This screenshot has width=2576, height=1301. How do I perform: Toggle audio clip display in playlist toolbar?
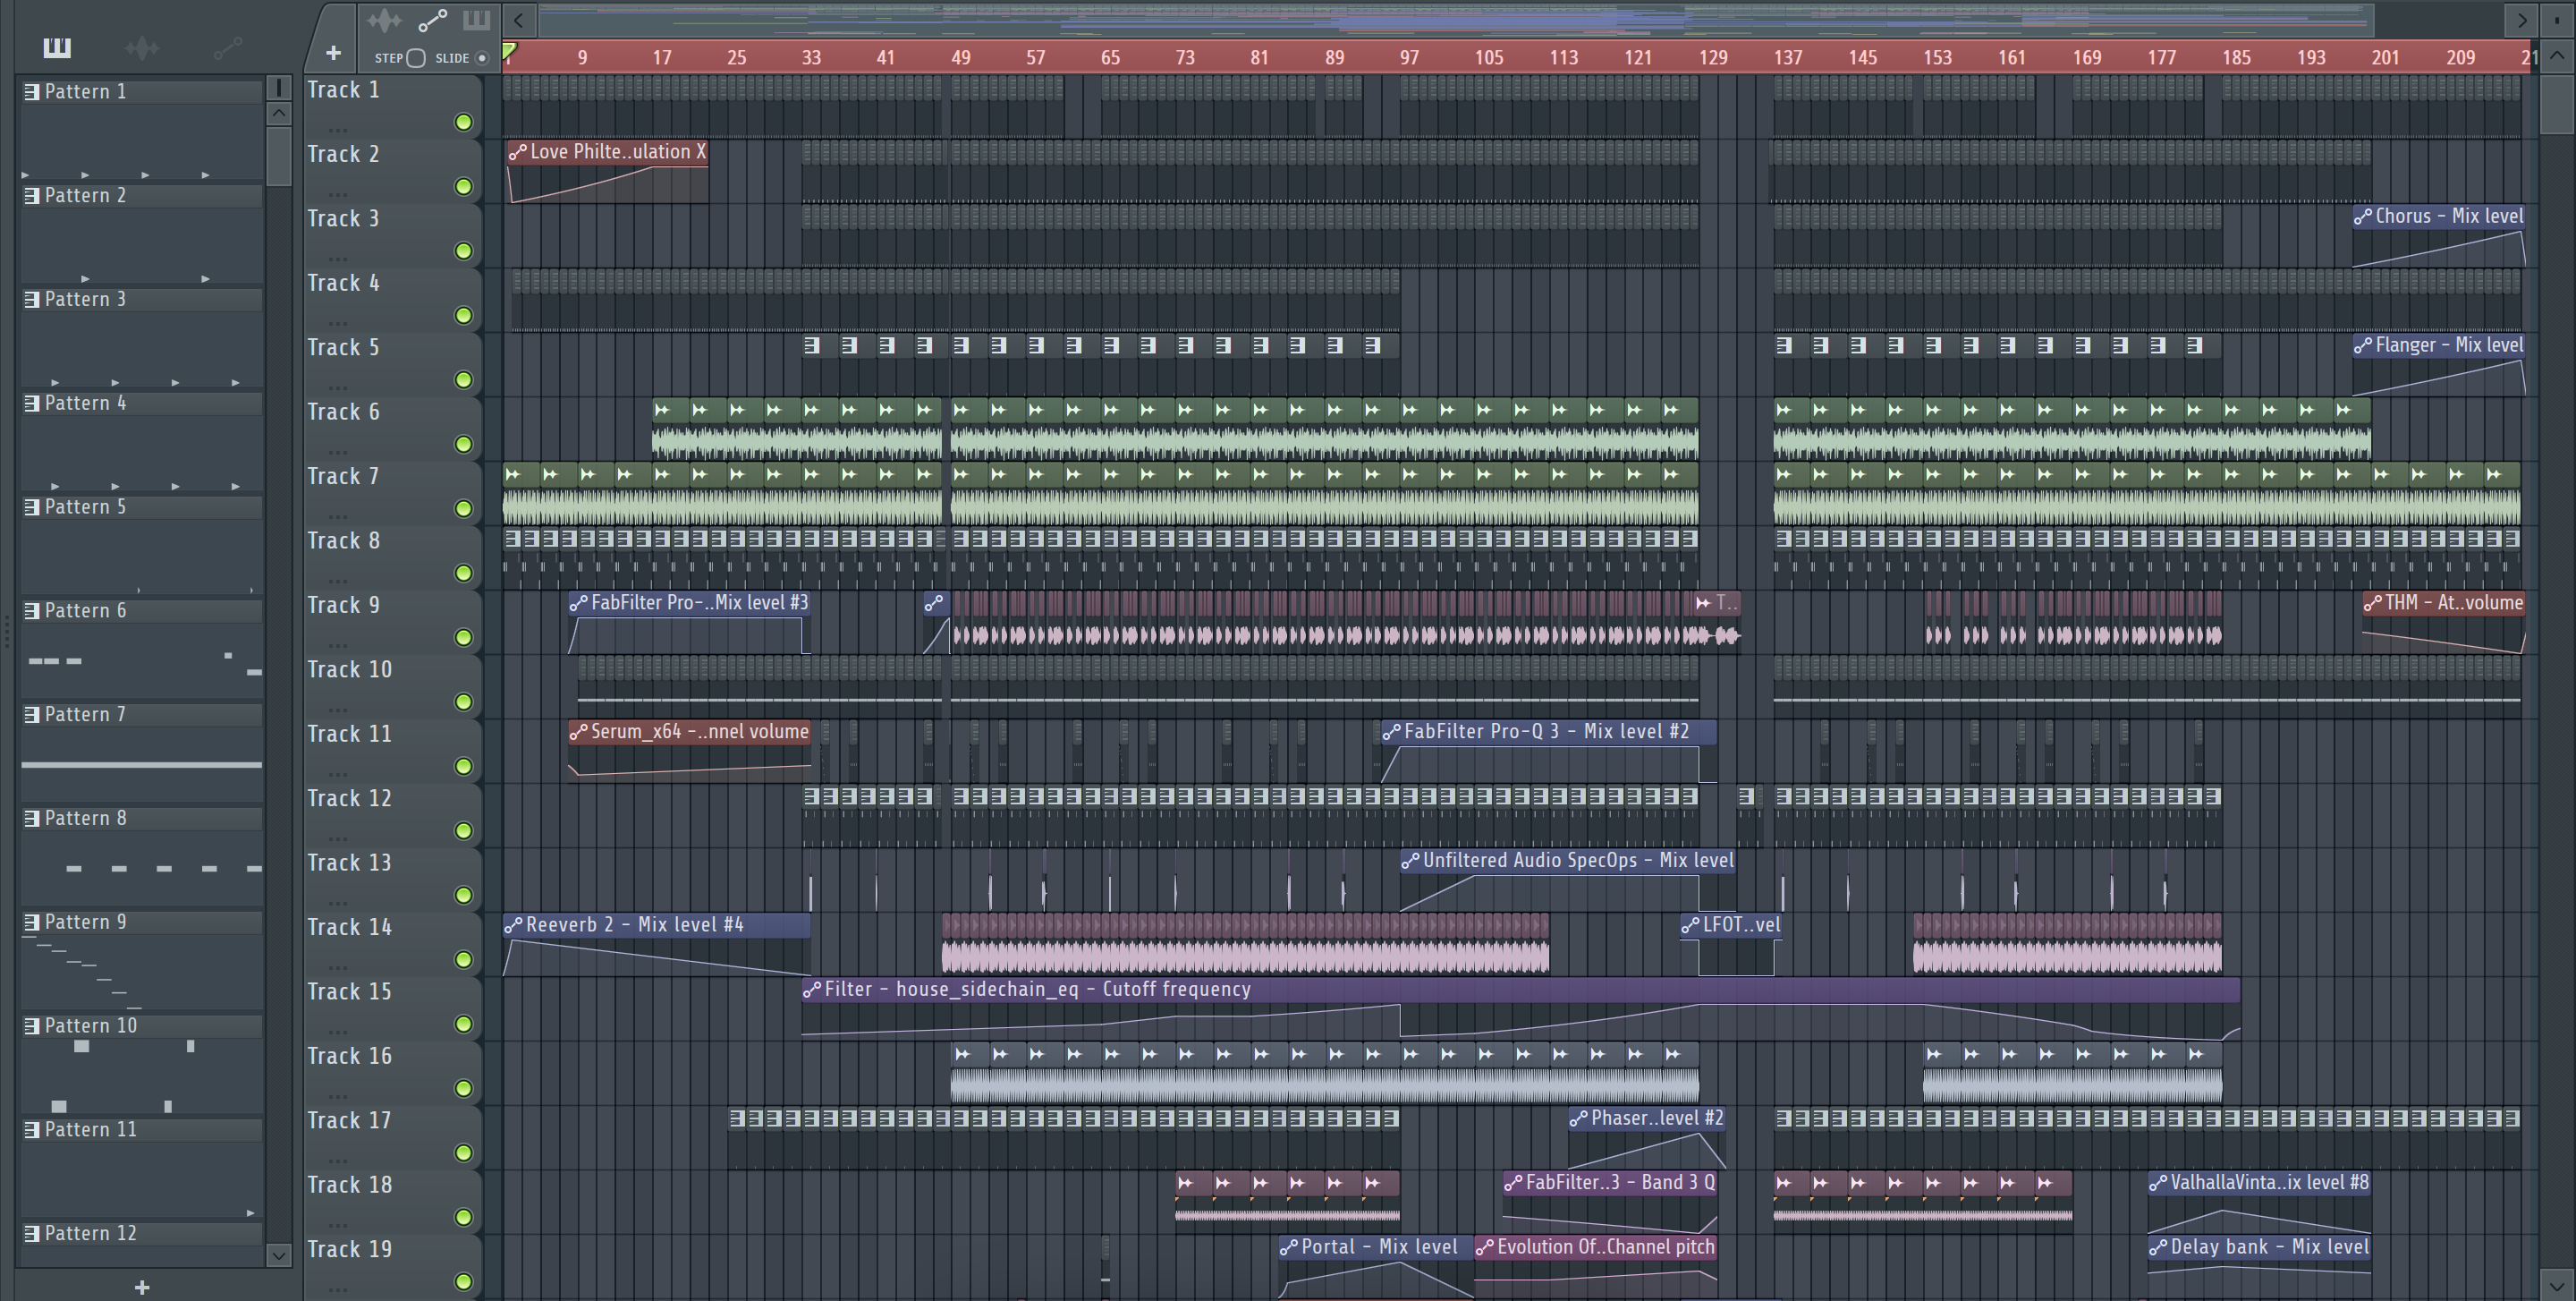pyautogui.click(x=384, y=20)
